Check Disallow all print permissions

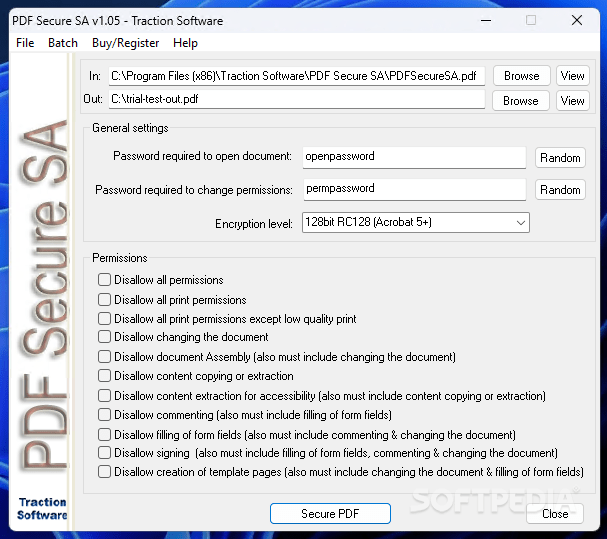[x=104, y=299]
